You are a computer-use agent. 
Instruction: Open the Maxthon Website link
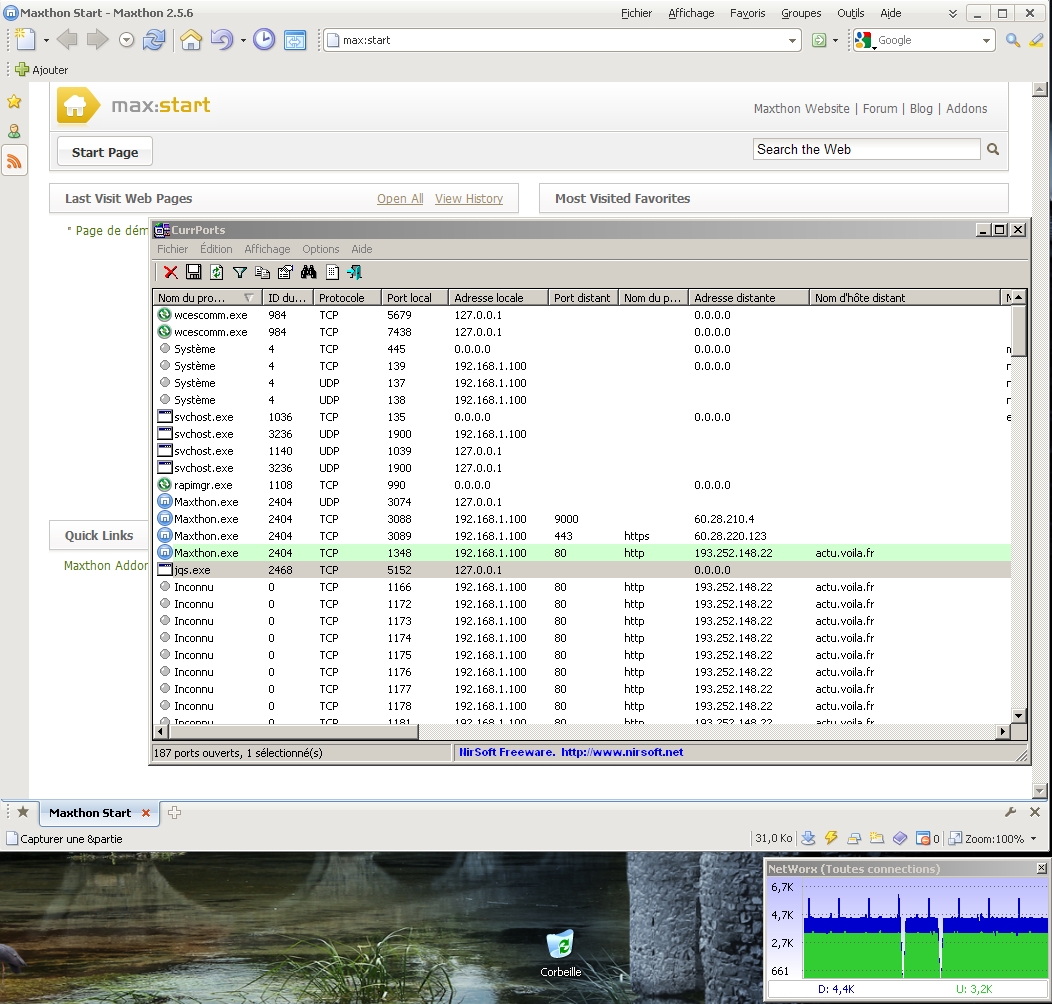click(x=801, y=109)
